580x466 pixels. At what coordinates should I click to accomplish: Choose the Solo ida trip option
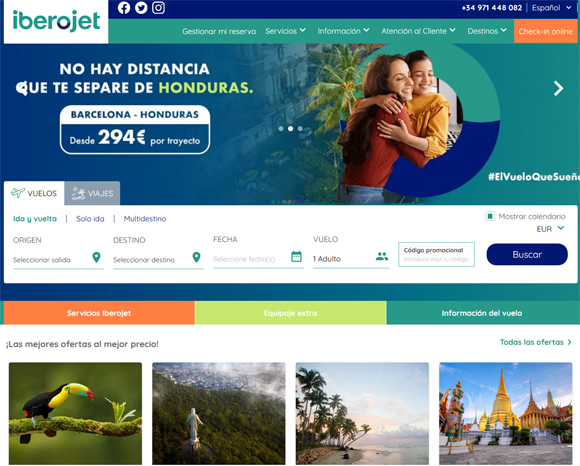[90, 219]
